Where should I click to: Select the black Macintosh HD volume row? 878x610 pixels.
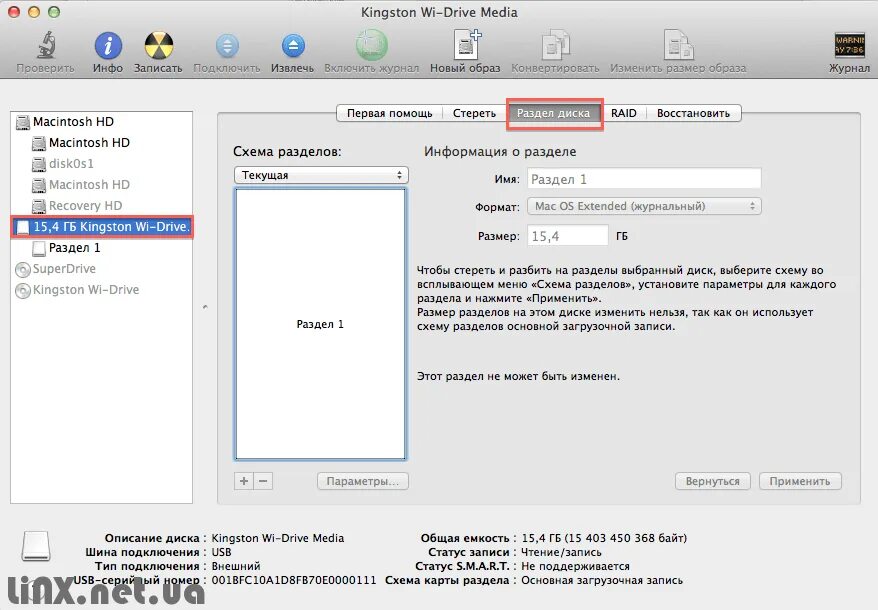[101, 143]
